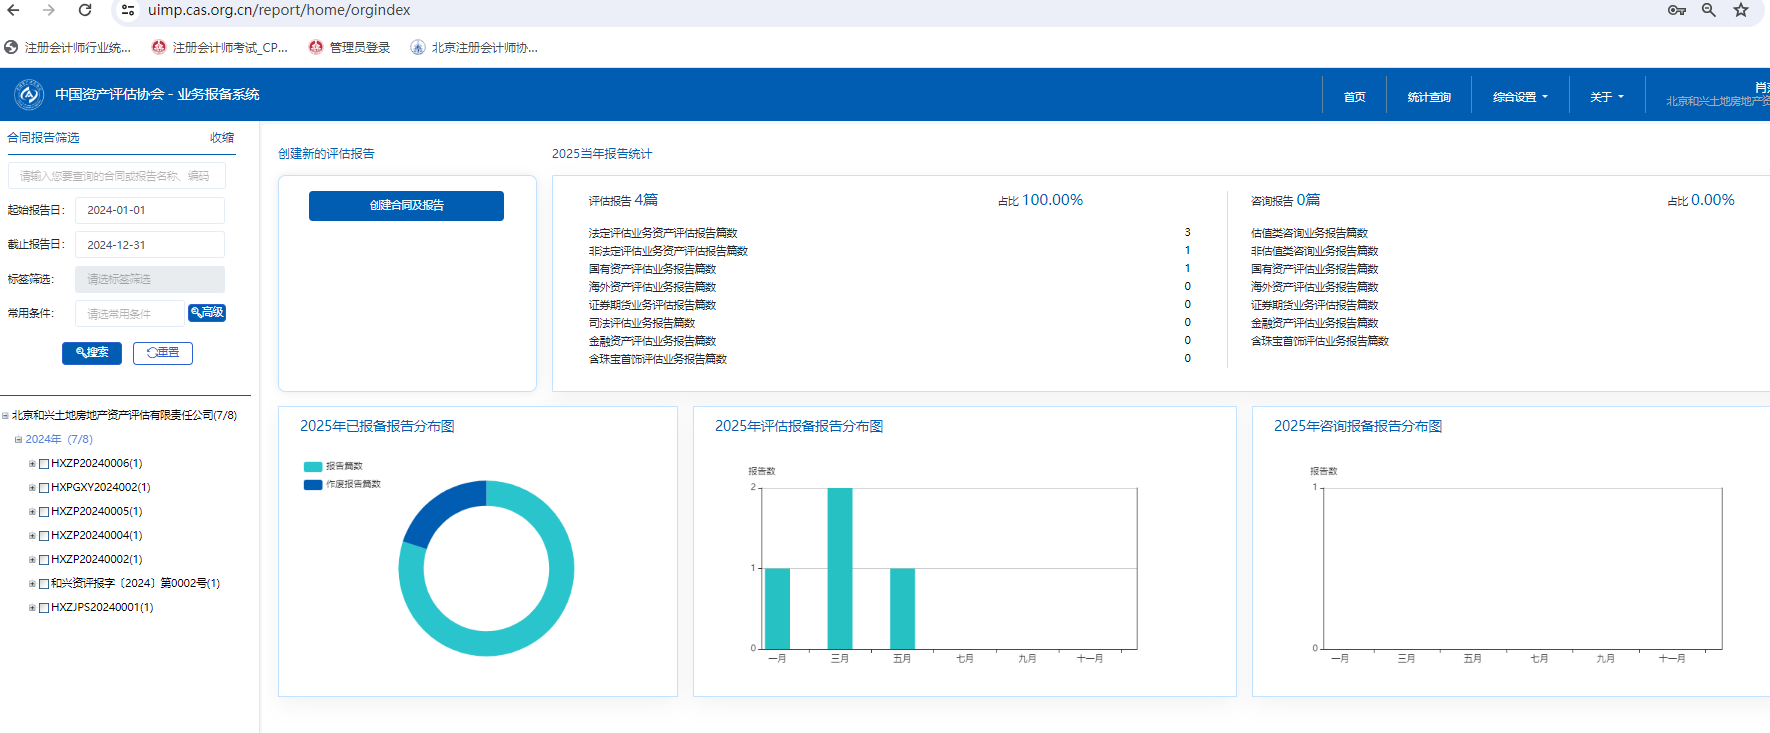Select the HXZJPS20240001 checkbox
This screenshot has width=1770, height=733.
point(44,608)
